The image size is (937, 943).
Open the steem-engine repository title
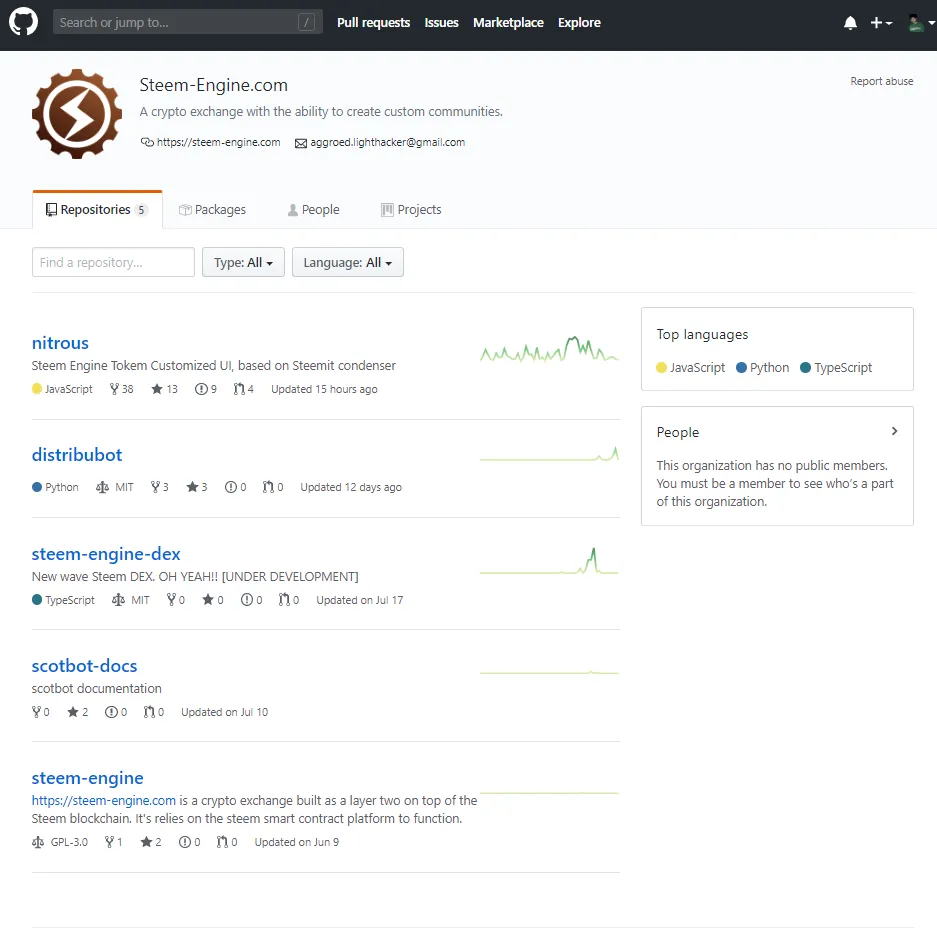pos(87,778)
